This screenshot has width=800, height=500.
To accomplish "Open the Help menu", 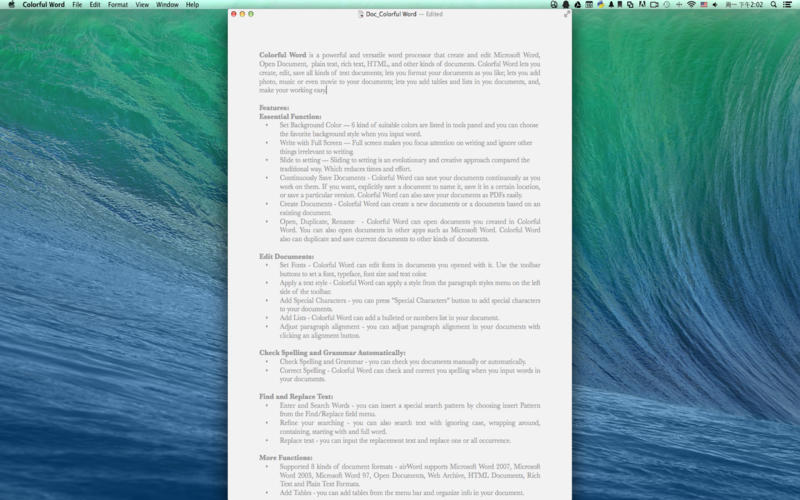I will pyautogui.click(x=193, y=5).
